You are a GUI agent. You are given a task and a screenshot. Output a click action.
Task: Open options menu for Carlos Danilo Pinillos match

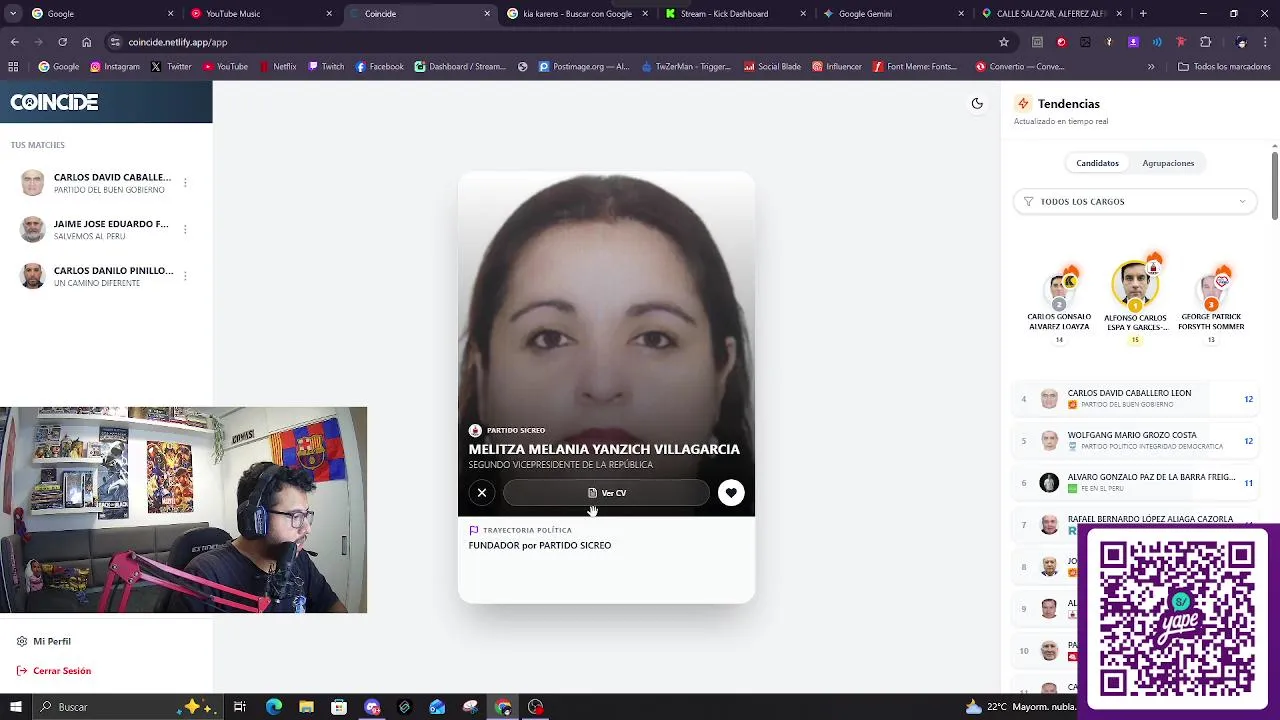[185, 276]
